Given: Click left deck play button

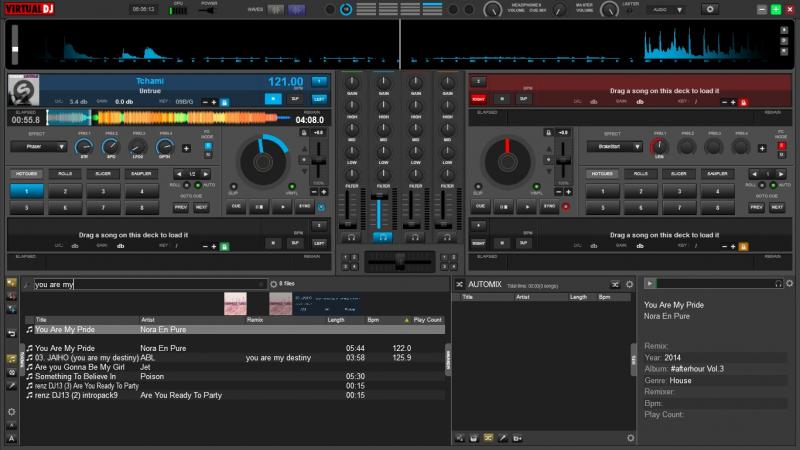Looking at the screenshot, I should 282,207.
